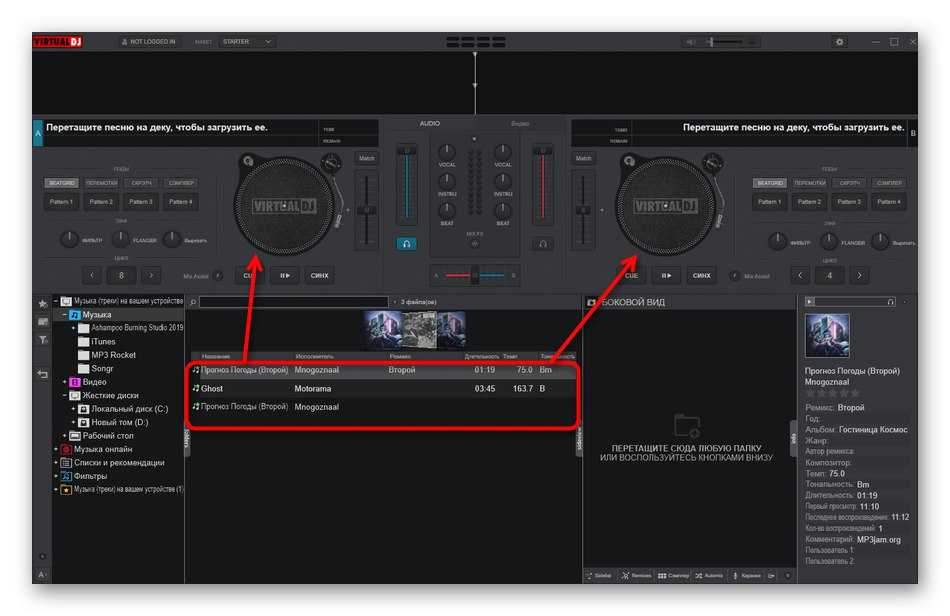The height and width of the screenshot is (616, 950).
Task: Collapse the Музыка tree node
Action: [x=65, y=315]
